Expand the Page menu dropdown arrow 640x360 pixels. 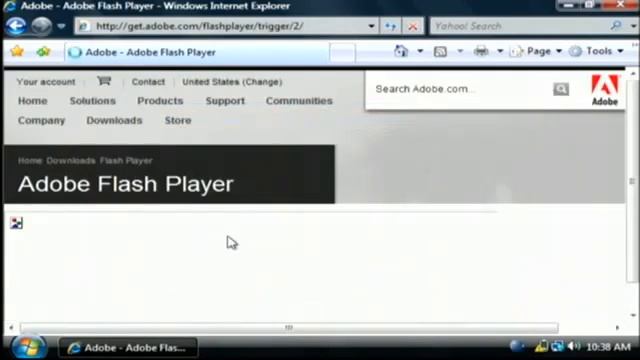pos(559,51)
